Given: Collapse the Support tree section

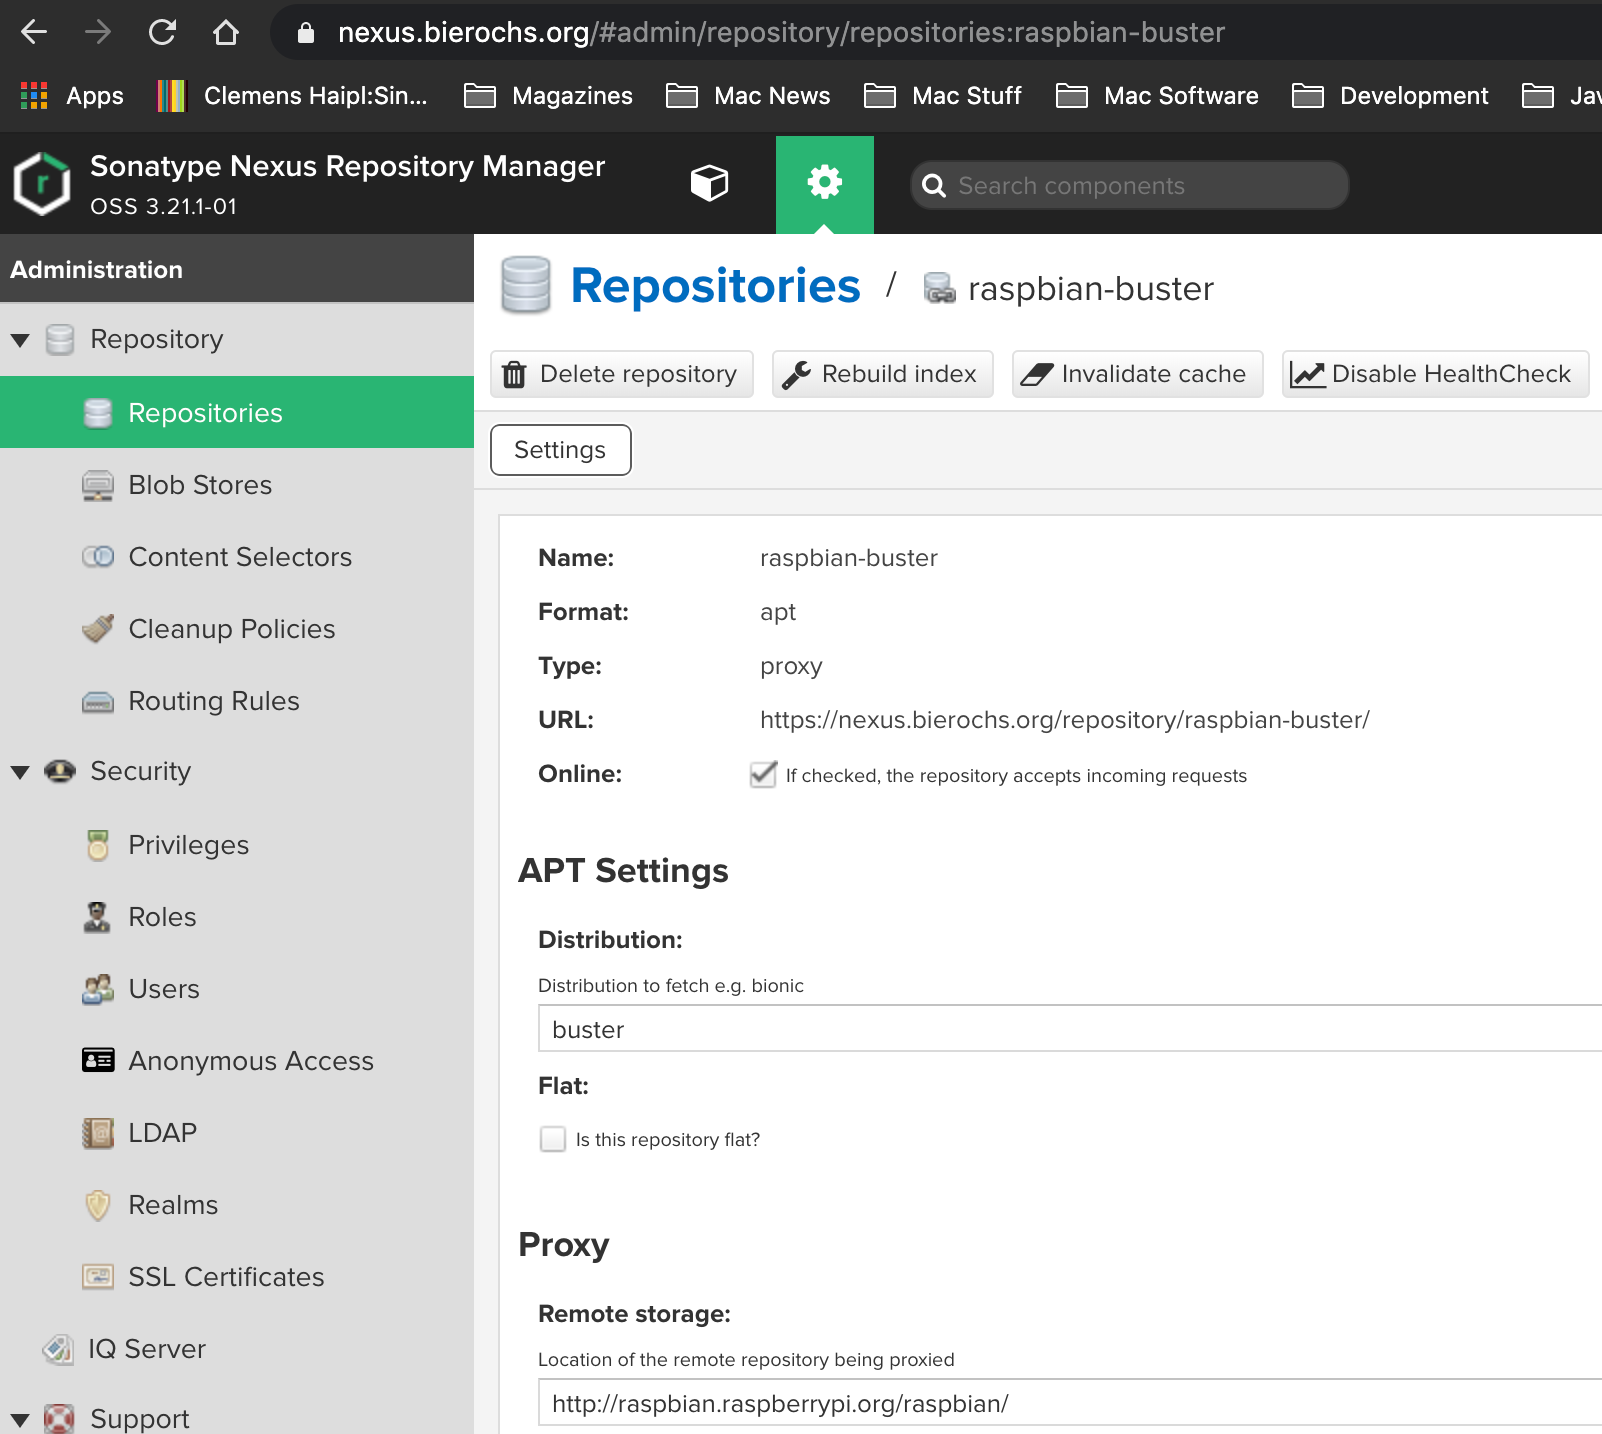Looking at the screenshot, I should (x=20, y=1420).
